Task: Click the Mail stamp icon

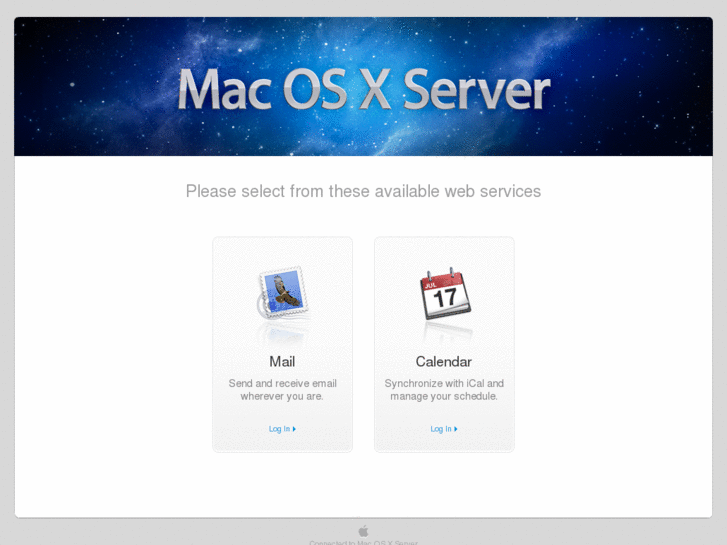Action: pyautogui.click(x=282, y=293)
